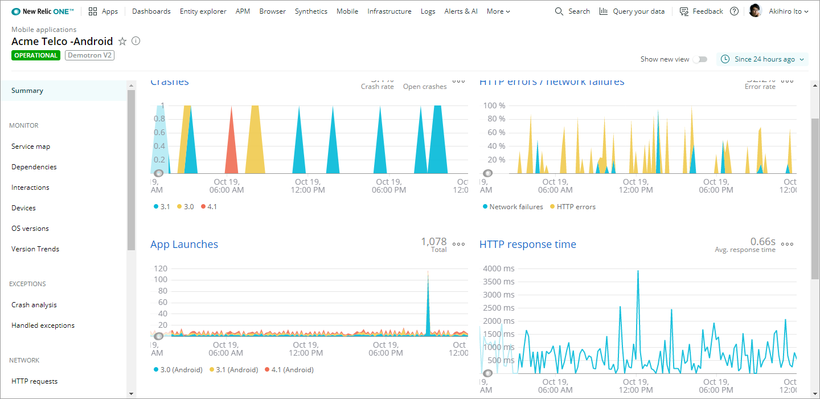The height and width of the screenshot is (399, 820).
Task: Open info icon beside app name
Action: (136, 41)
